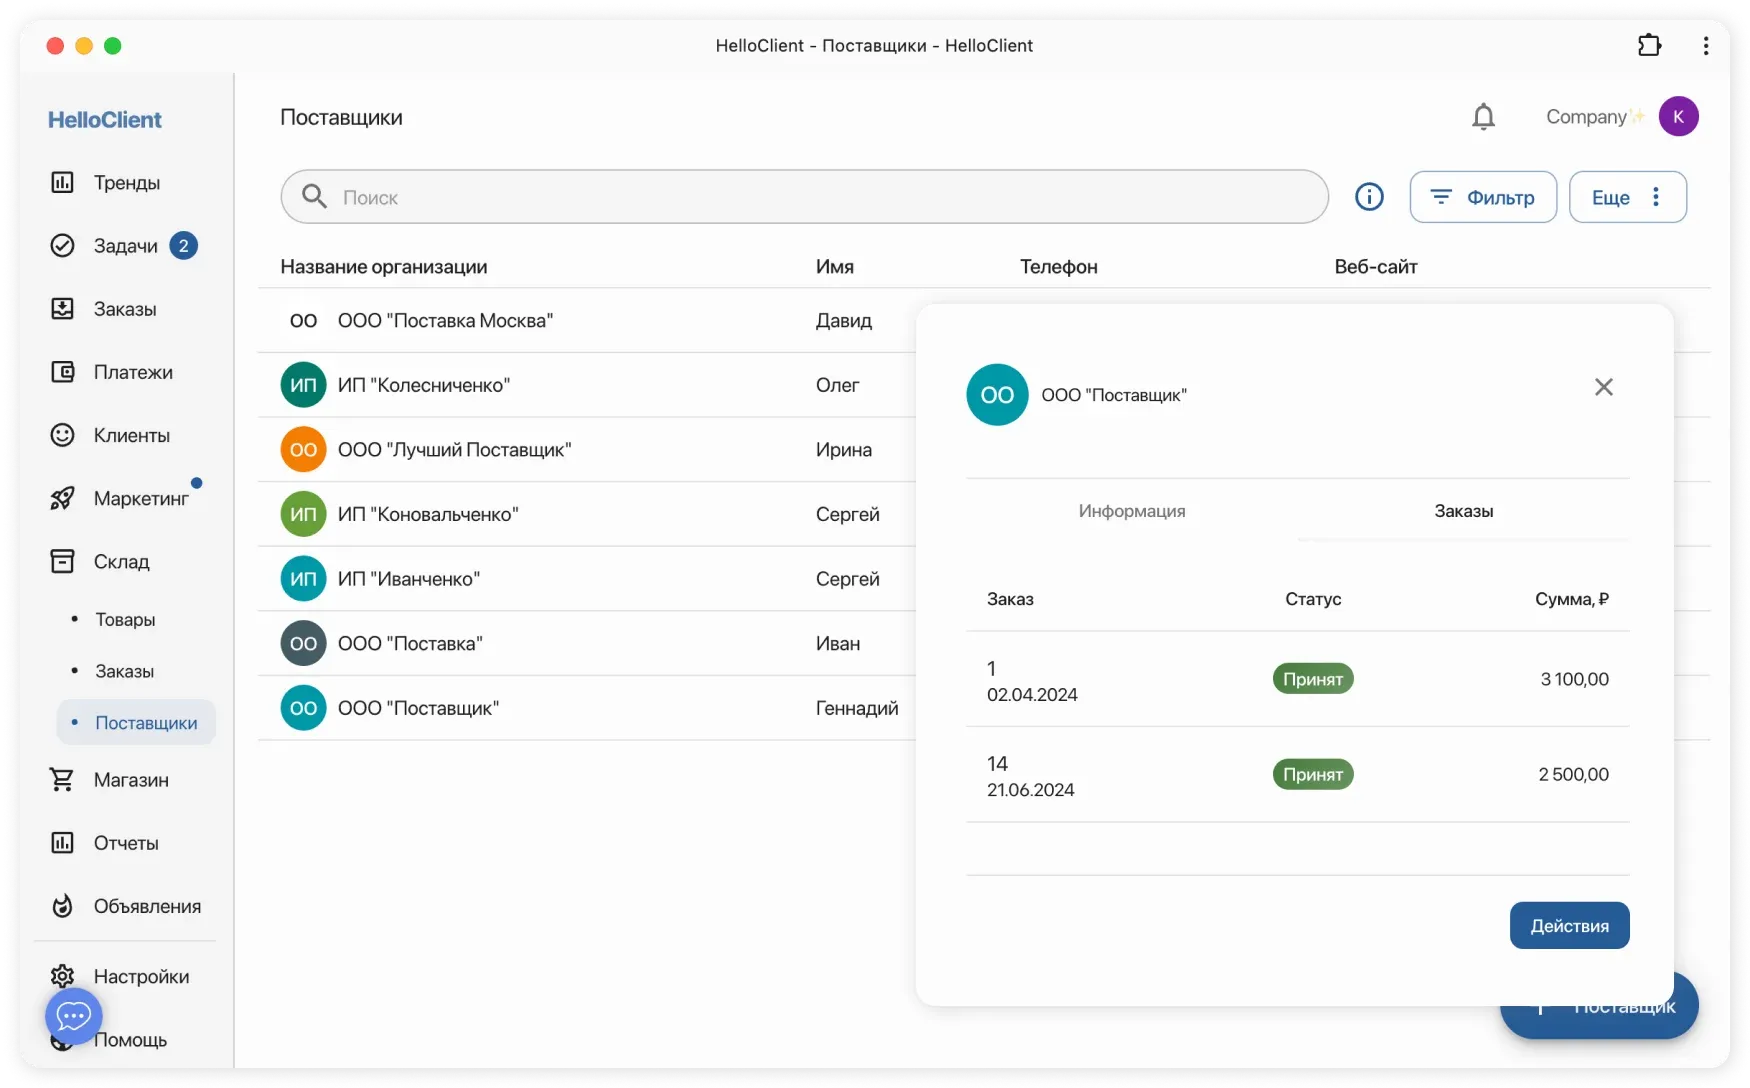Click the browser extensions puzzle icon

(x=1649, y=46)
